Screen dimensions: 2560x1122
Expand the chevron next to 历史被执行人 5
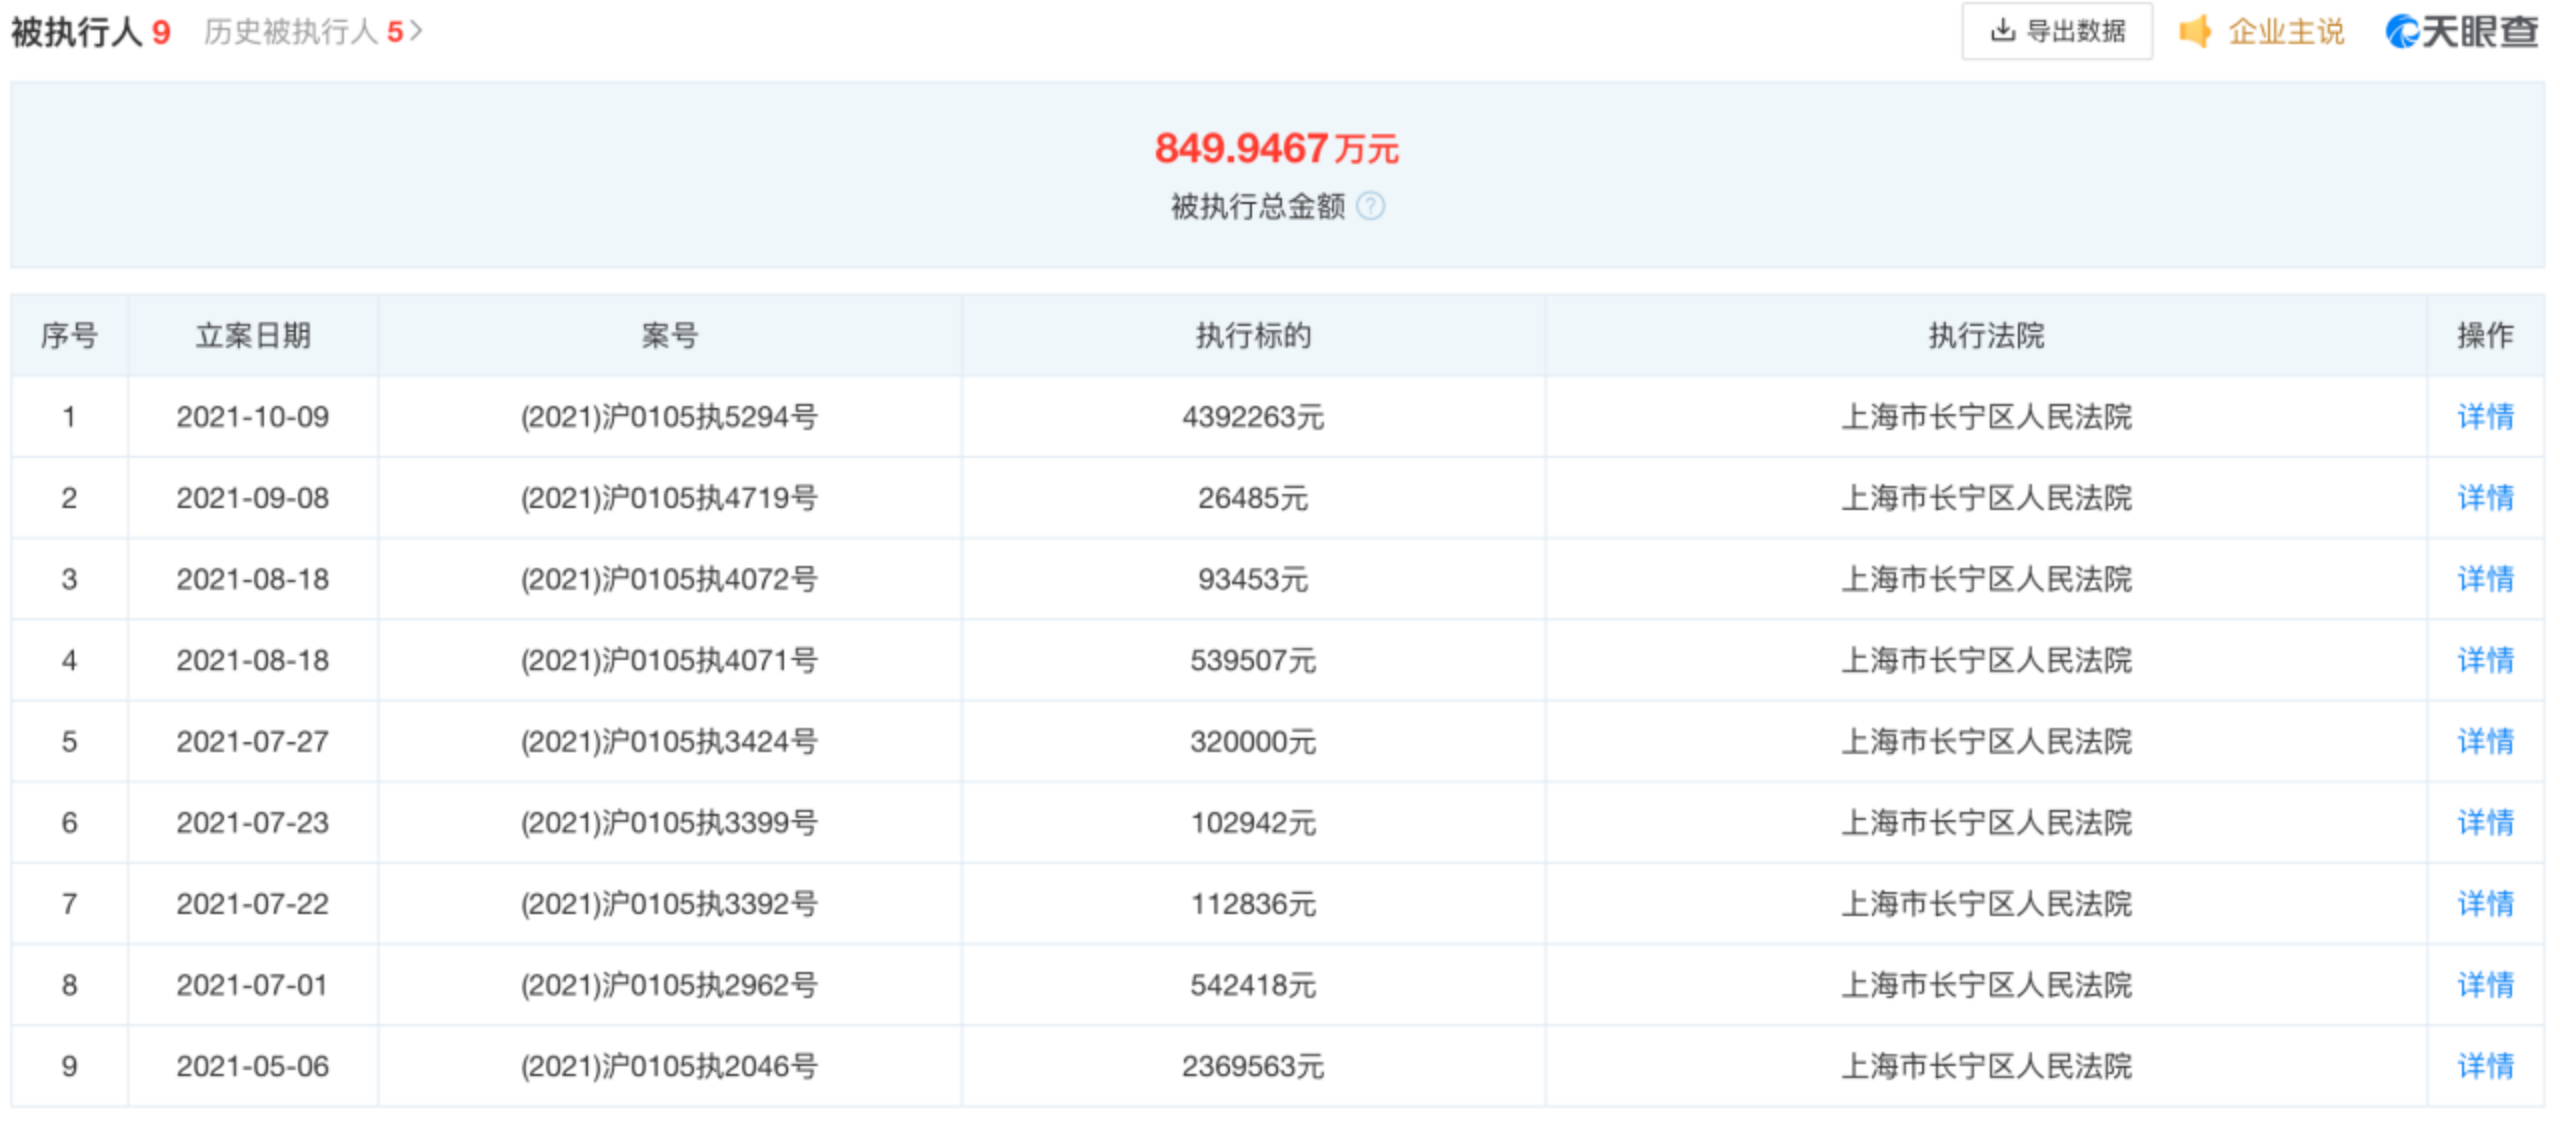tap(417, 32)
